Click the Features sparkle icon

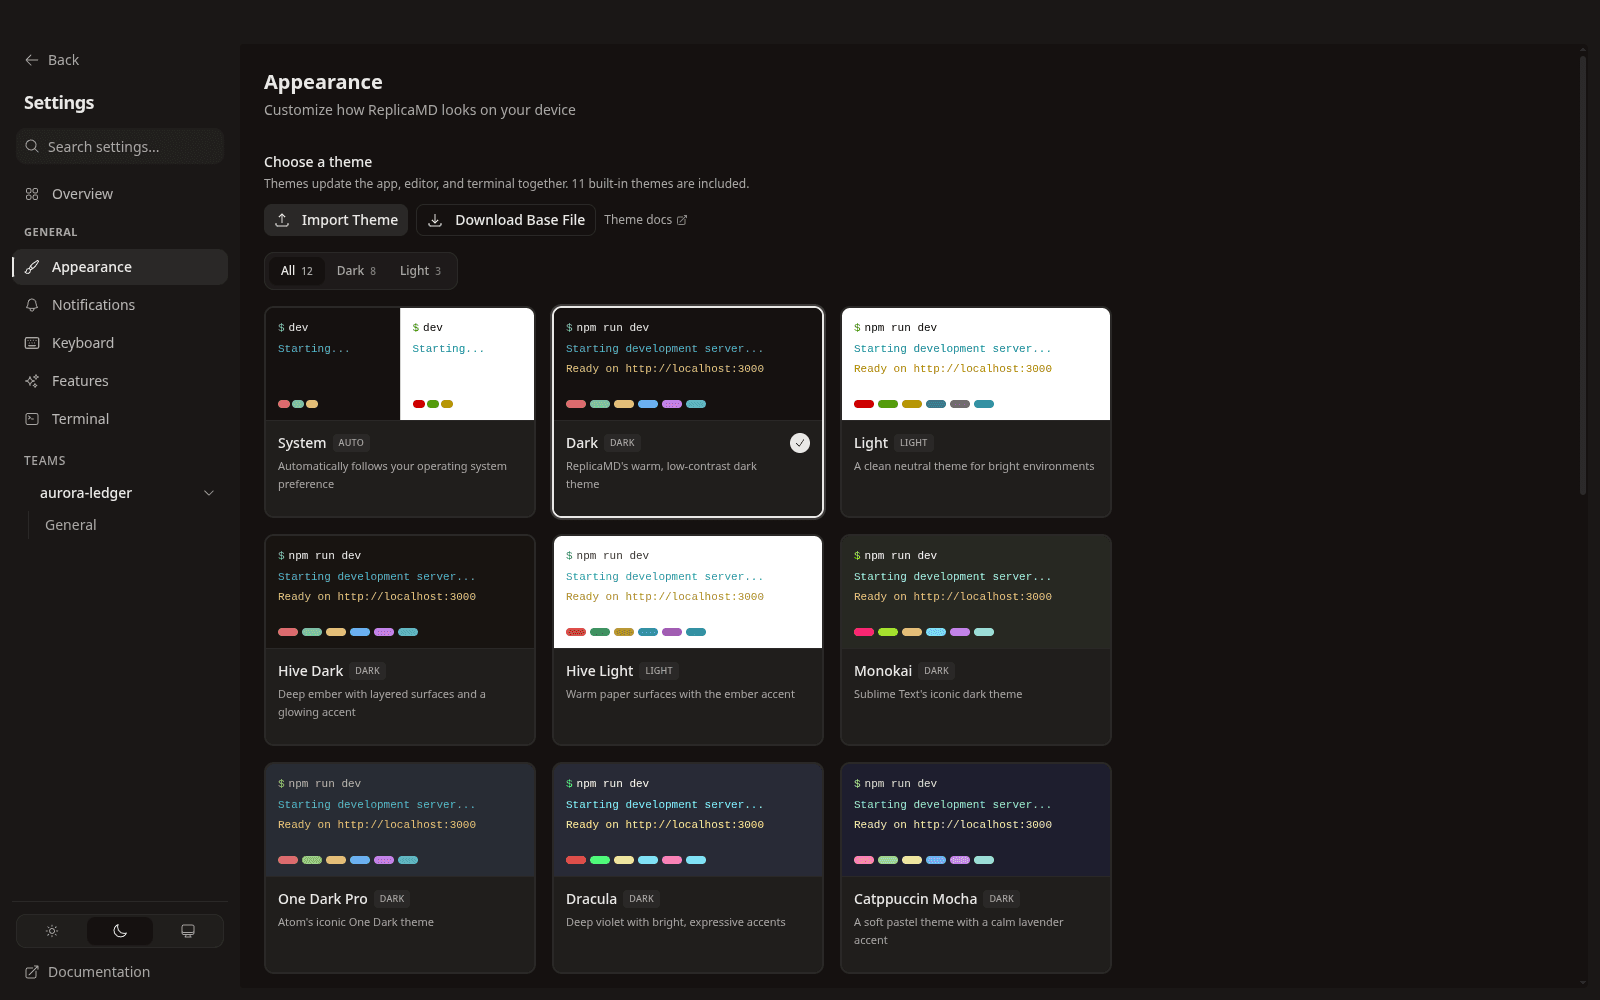click(x=32, y=381)
